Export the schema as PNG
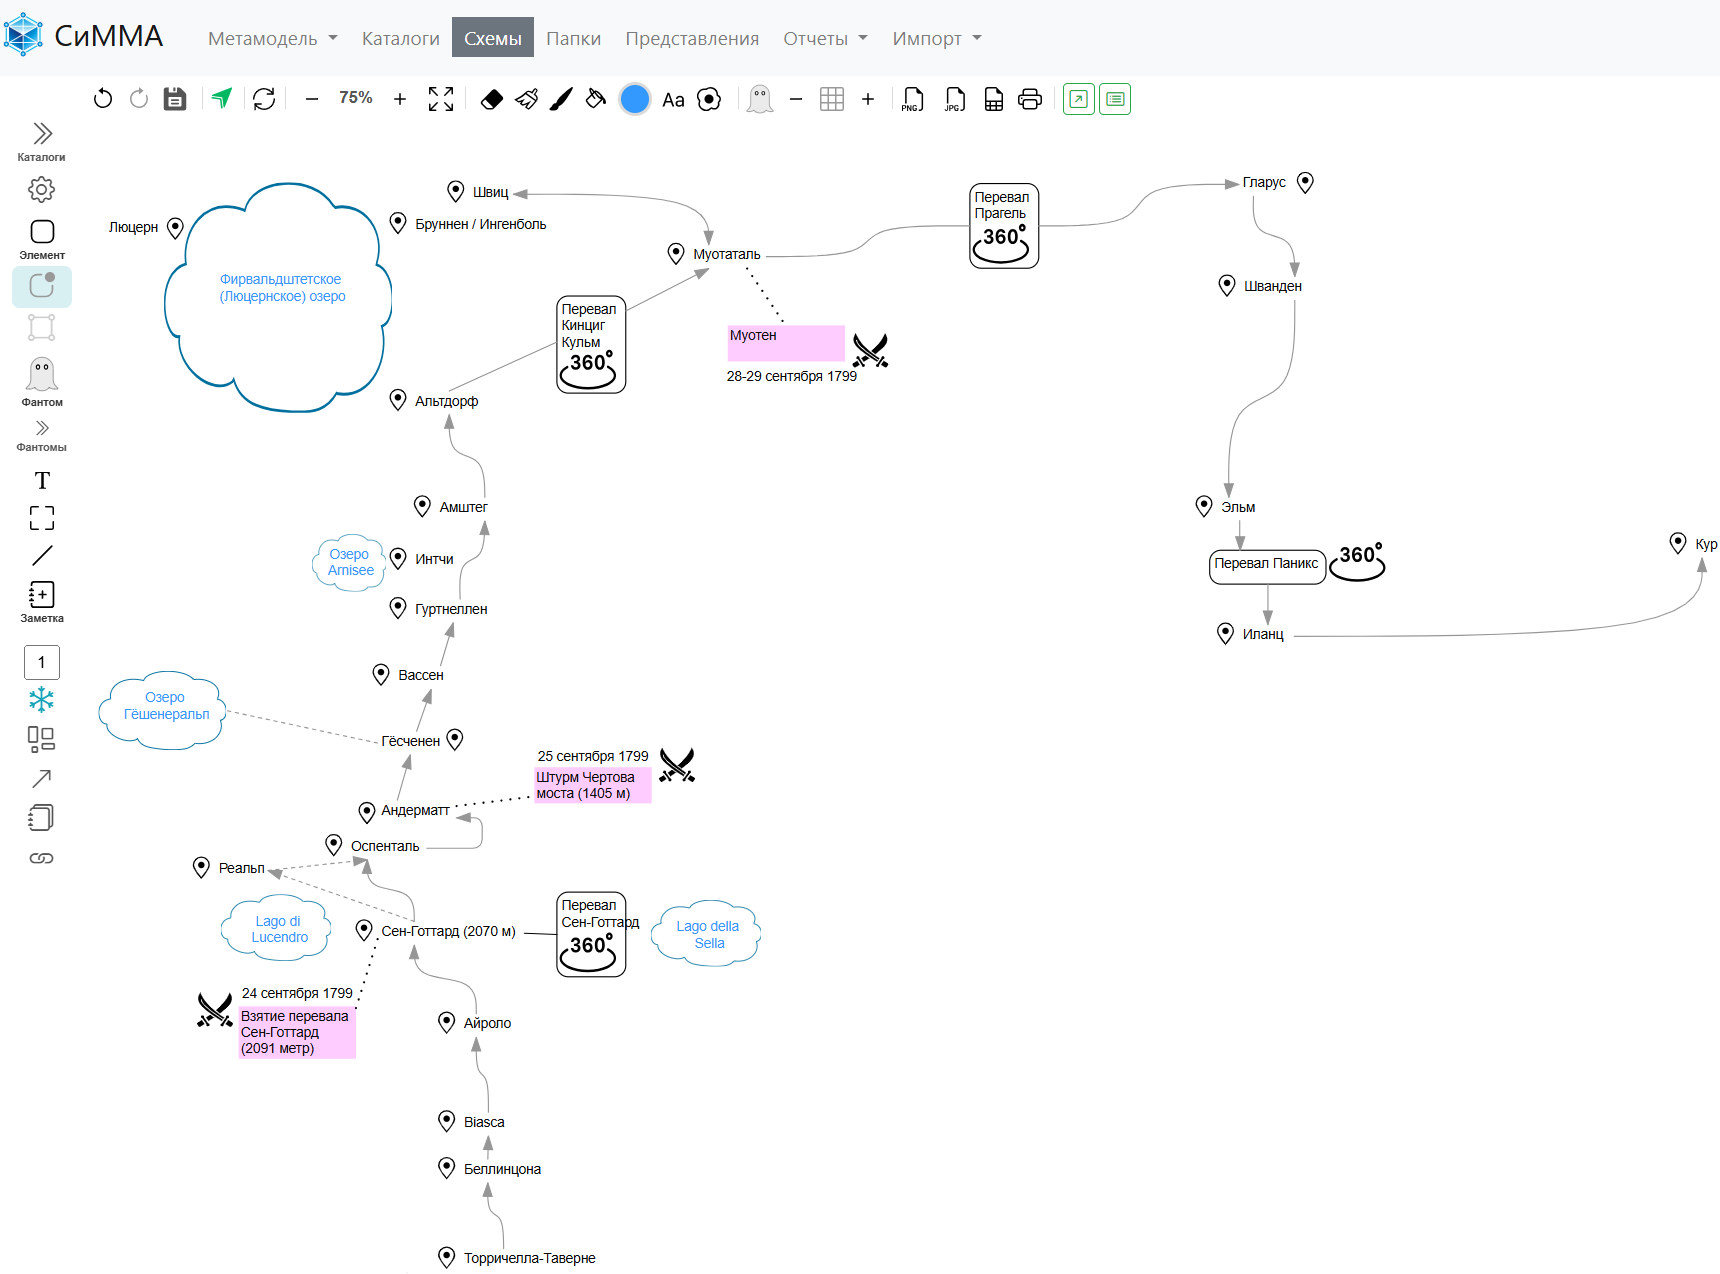Viewport: 1720px width, 1274px height. pyautogui.click(x=913, y=99)
